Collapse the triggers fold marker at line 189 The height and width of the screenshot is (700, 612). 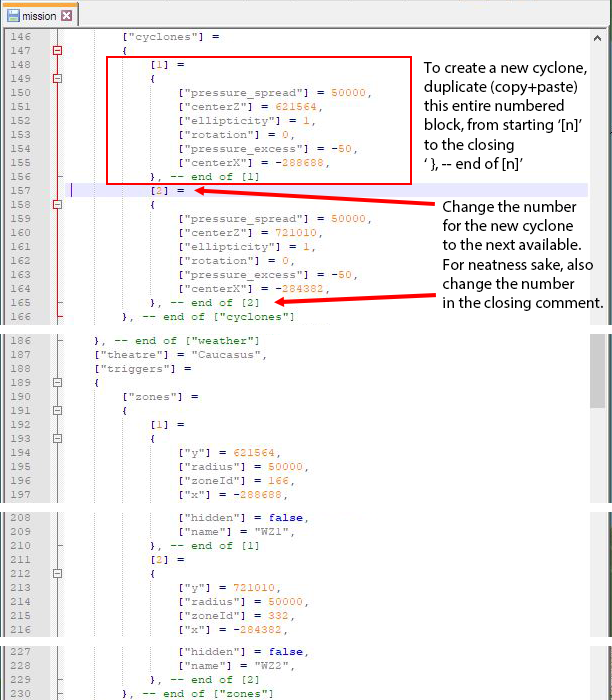(x=57, y=383)
